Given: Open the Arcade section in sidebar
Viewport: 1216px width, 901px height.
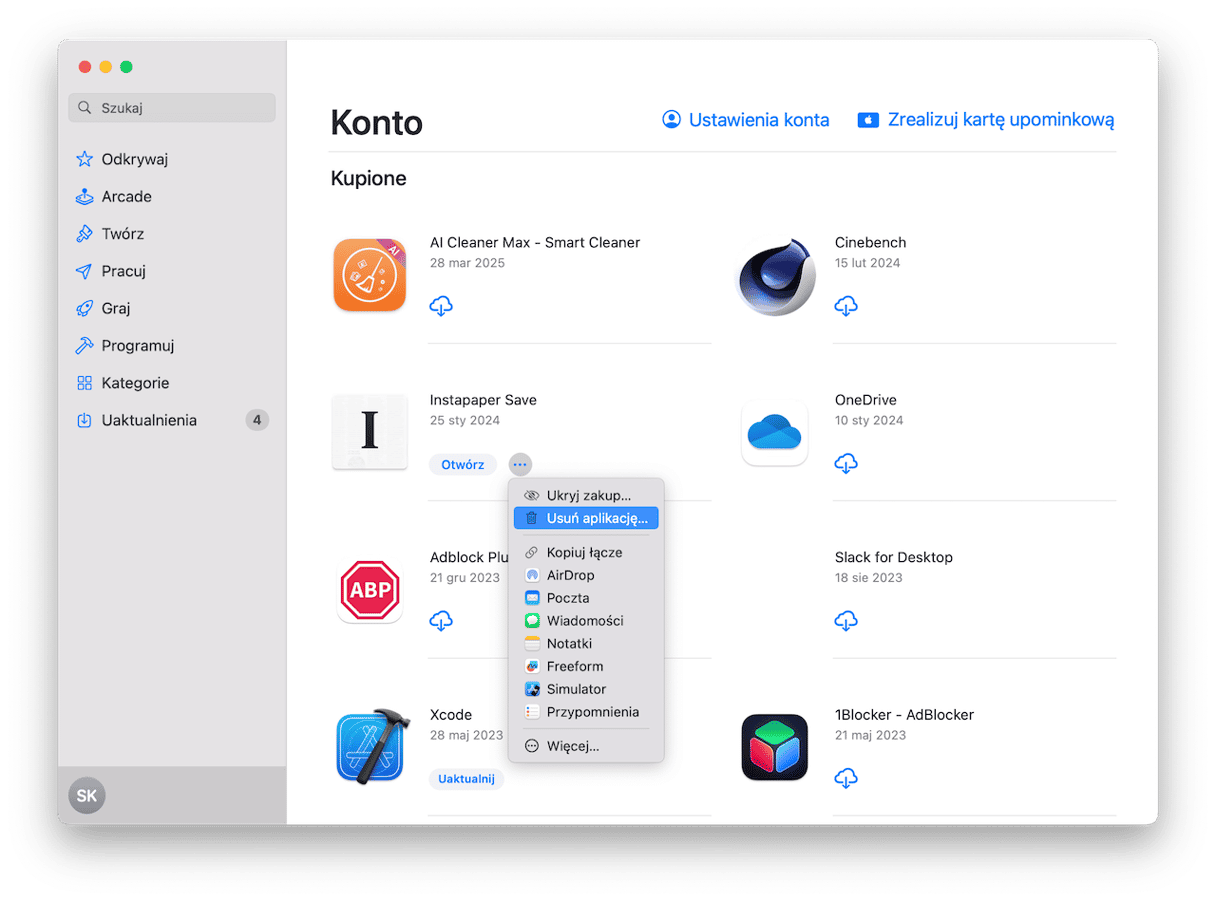Looking at the screenshot, I should tap(126, 197).
